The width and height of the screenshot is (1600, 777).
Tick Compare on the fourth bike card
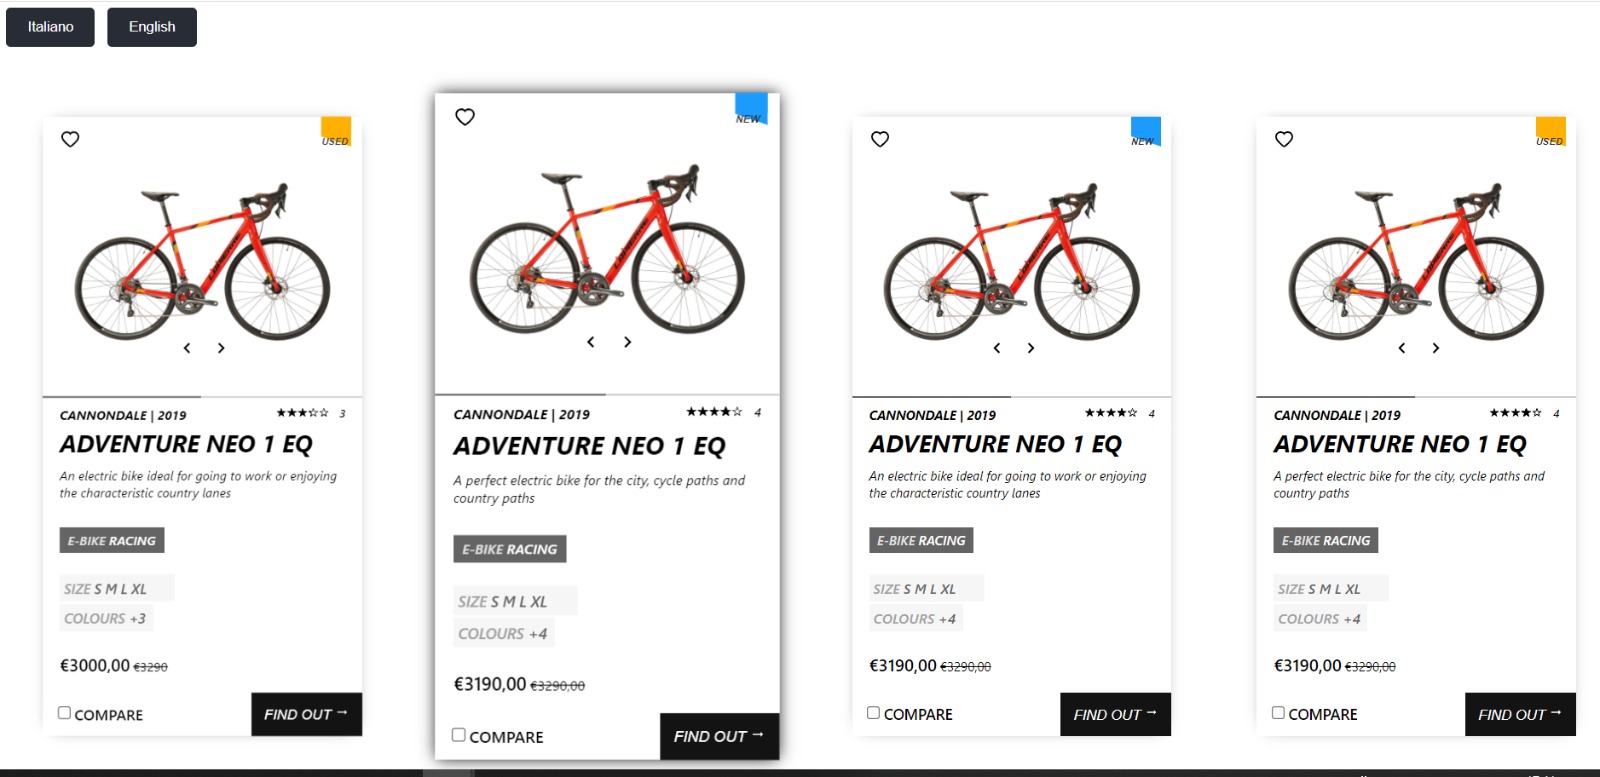pyautogui.click(x=1278, y=713)
